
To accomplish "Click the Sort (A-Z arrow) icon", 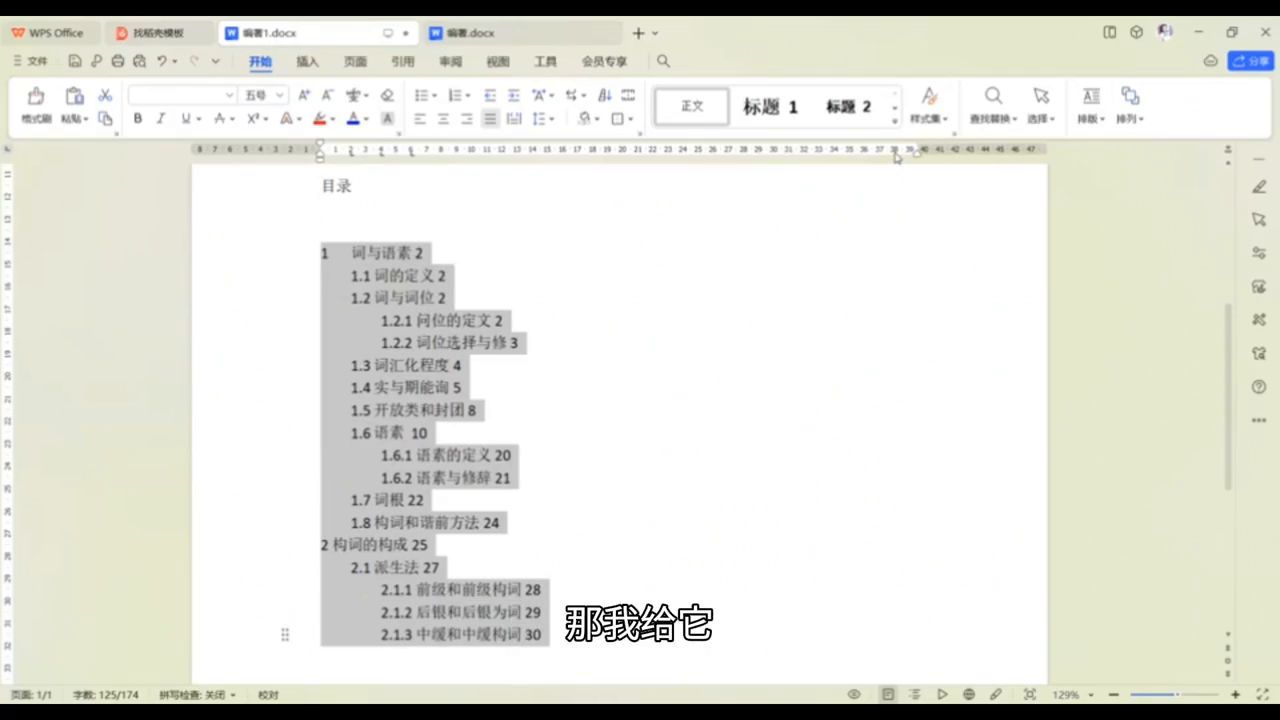I will (604, 95).
